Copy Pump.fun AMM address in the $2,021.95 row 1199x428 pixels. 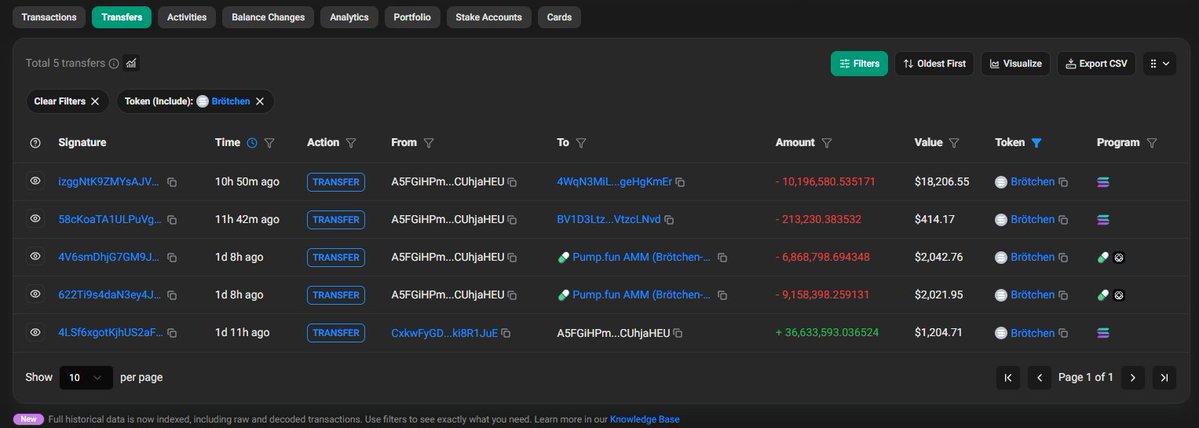[x=722, y=295]
